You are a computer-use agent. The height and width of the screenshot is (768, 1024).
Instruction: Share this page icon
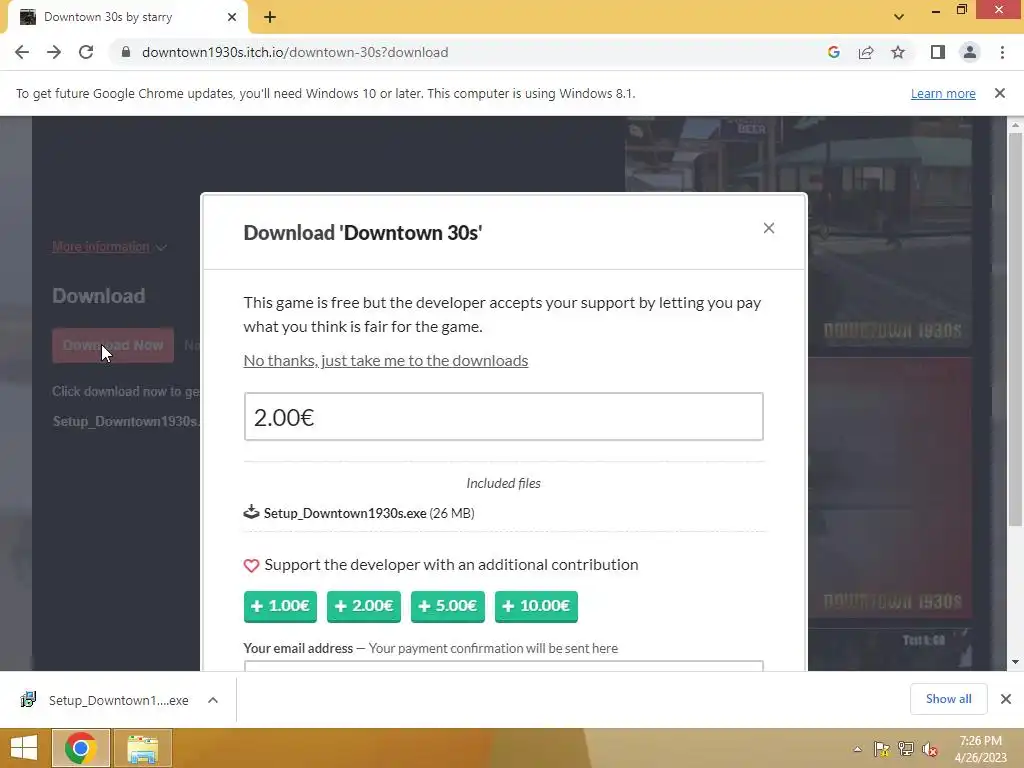pos(866,52)
